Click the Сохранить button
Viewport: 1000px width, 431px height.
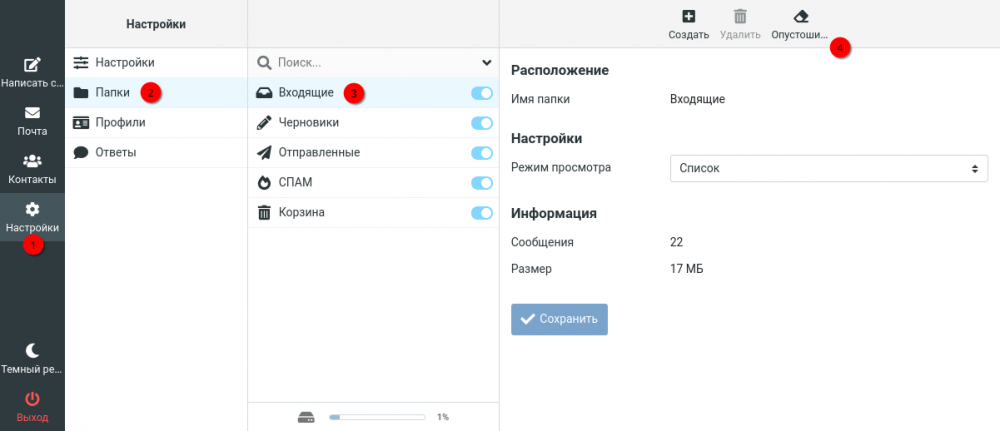(x=559, y=319)
